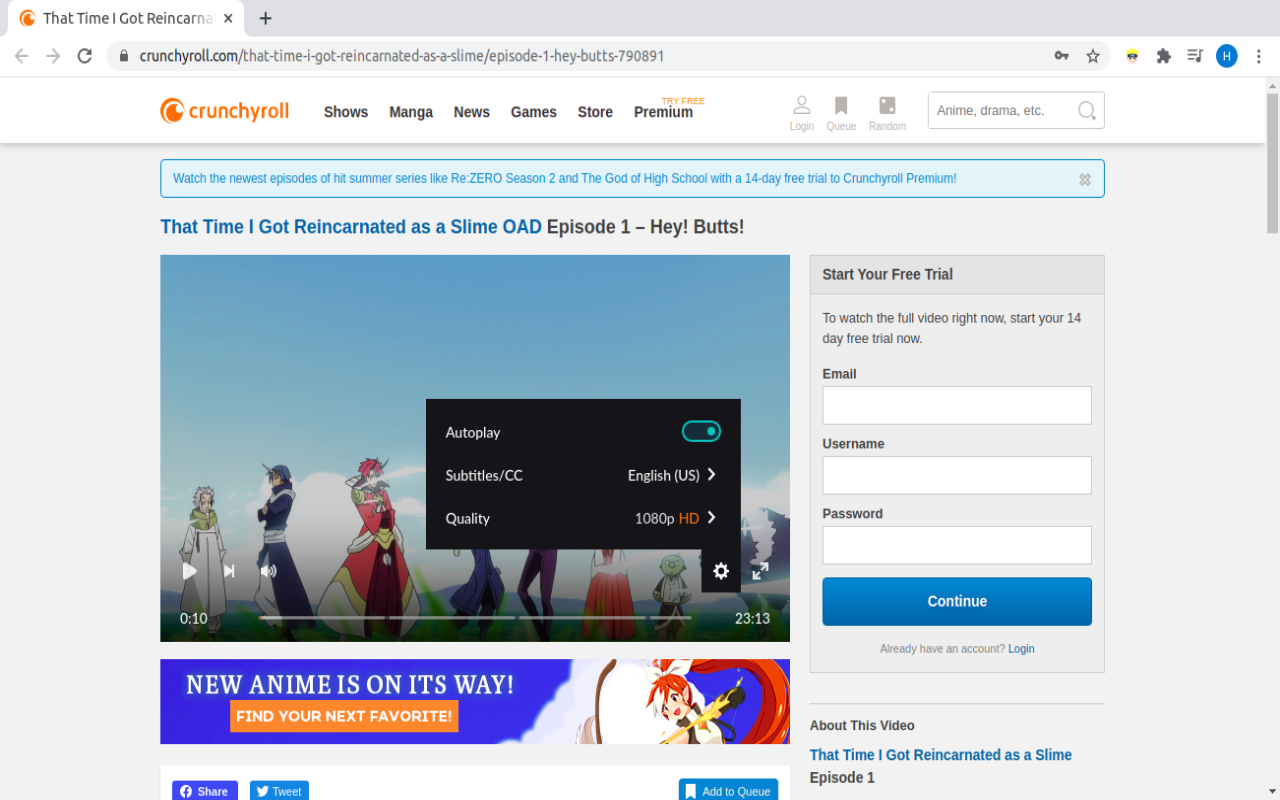
Task: Skip to the next episode
Action: tap(229, 571)
